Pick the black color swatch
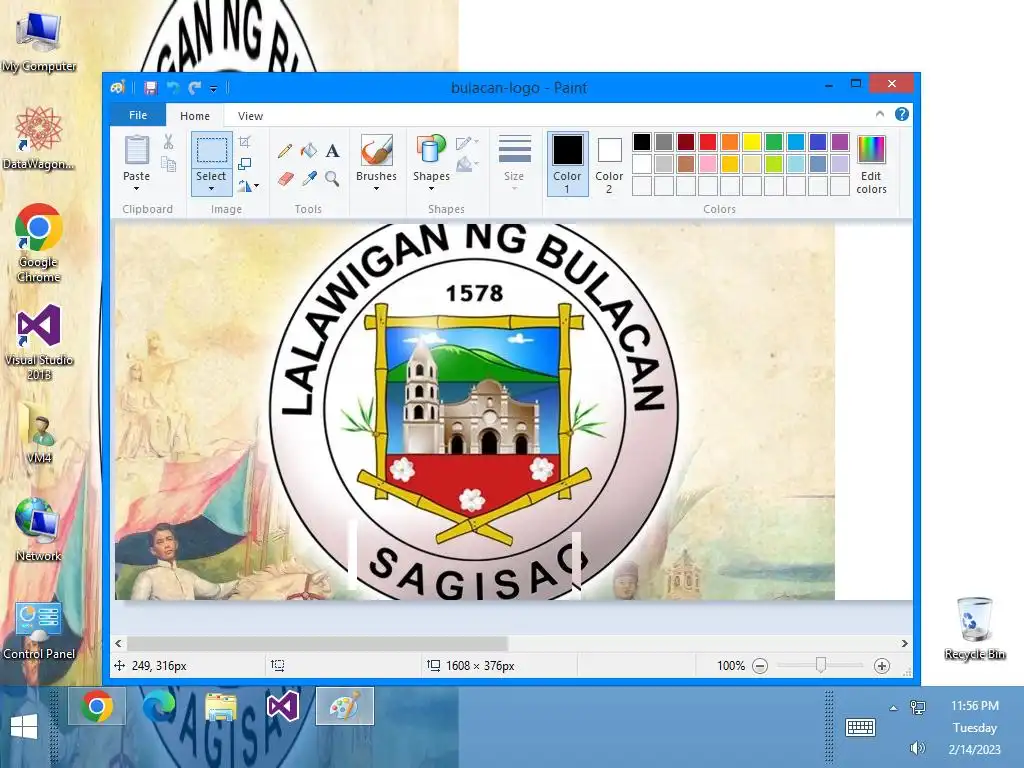 [642, 142]
